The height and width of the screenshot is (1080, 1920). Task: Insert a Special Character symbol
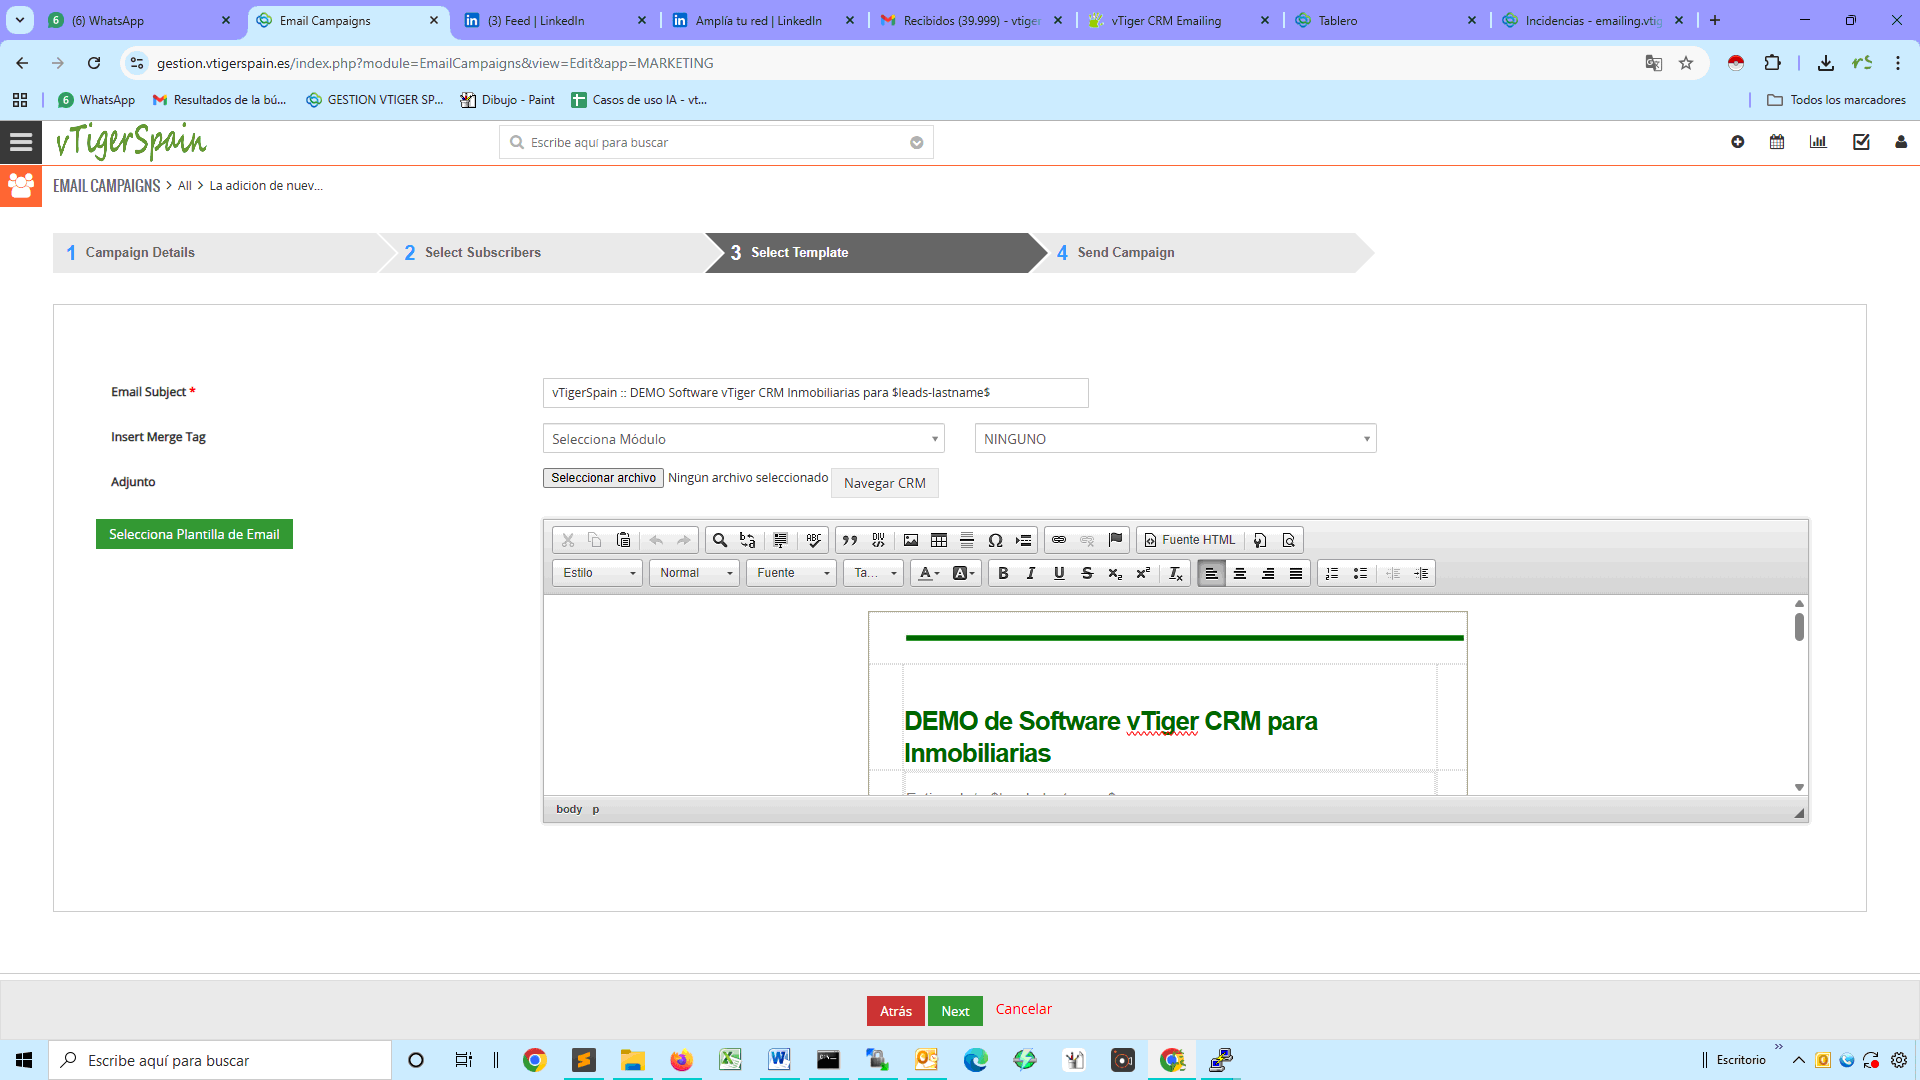(x=996, y=540)
